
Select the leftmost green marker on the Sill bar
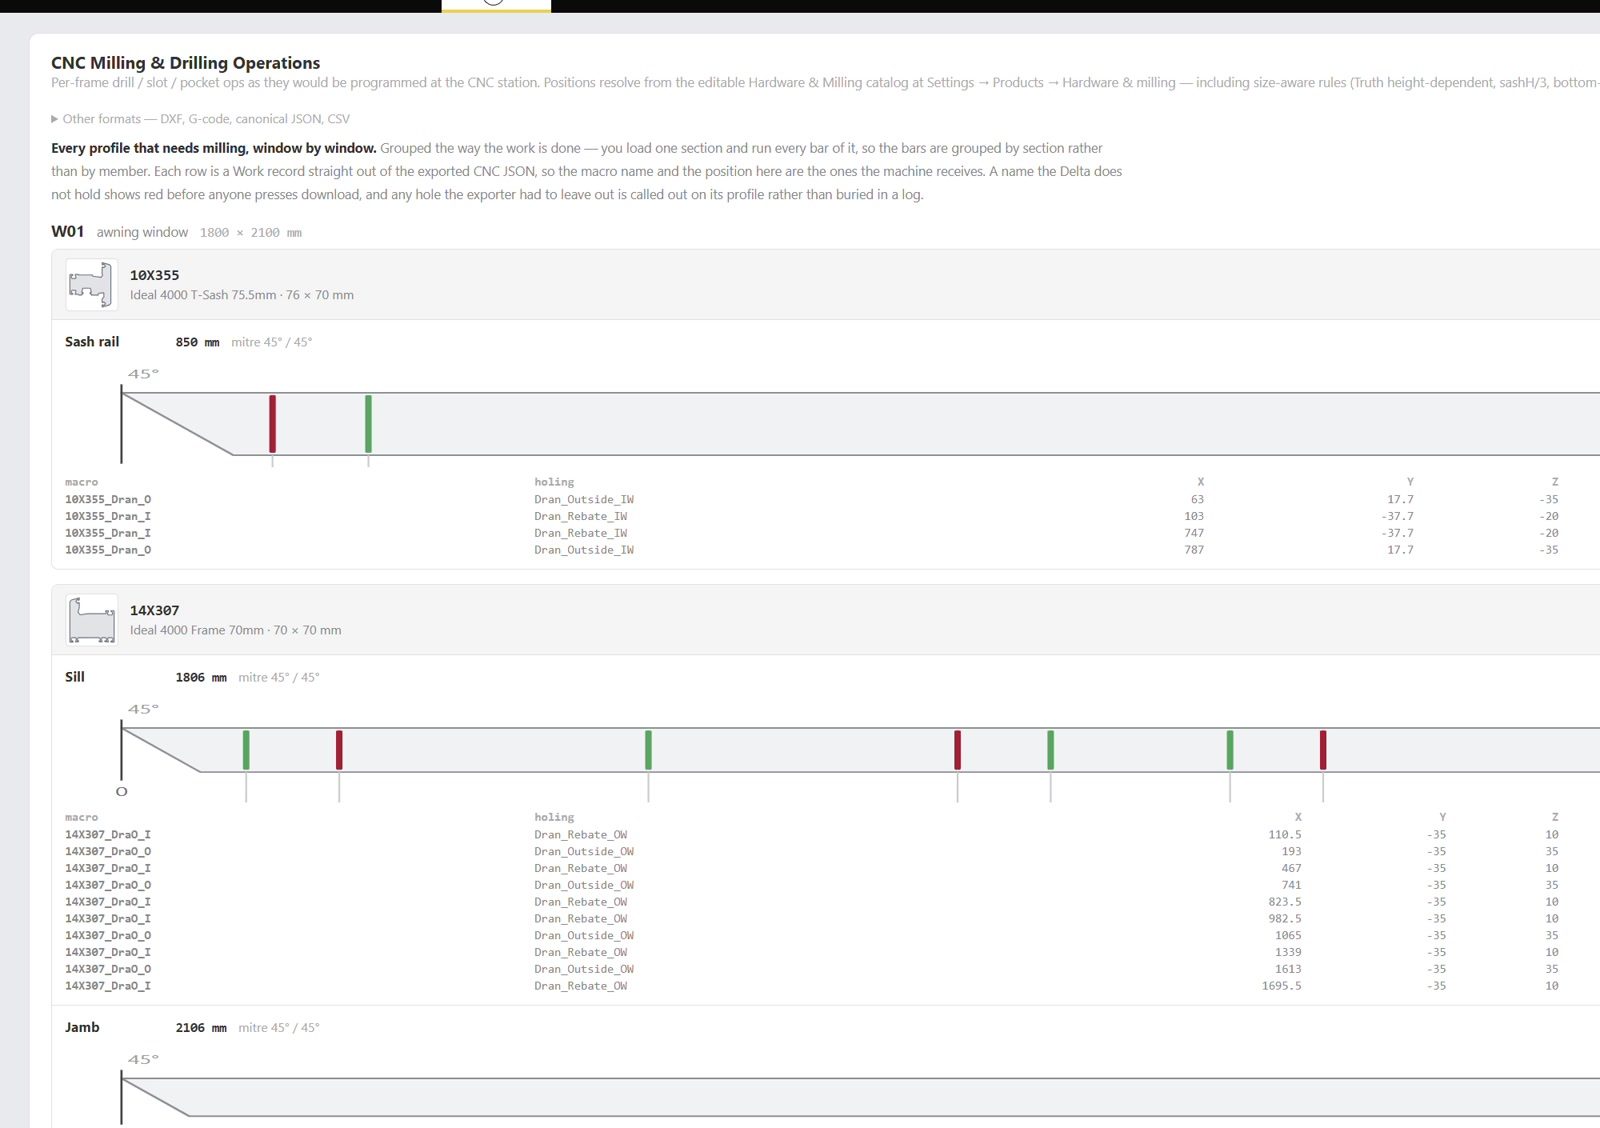click(246, 750)
